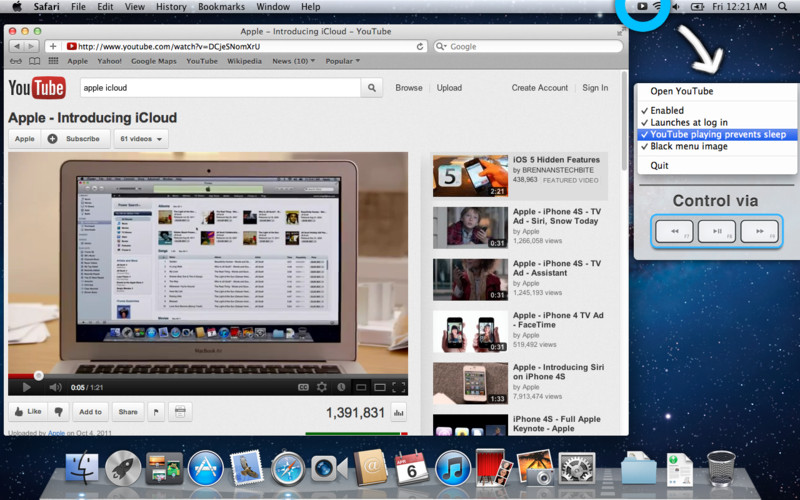800x500 pixels.
Task: Play the video with the player play button
Action: click(x=27, y=387)
